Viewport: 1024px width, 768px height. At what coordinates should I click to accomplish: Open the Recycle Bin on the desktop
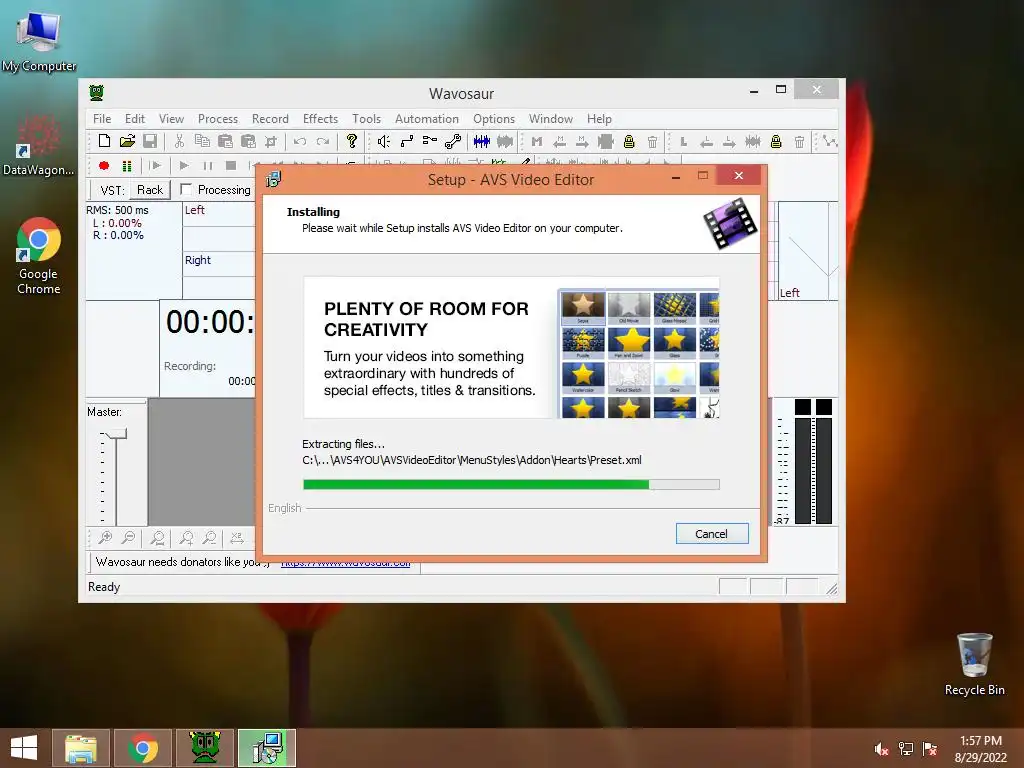[974, 664]
